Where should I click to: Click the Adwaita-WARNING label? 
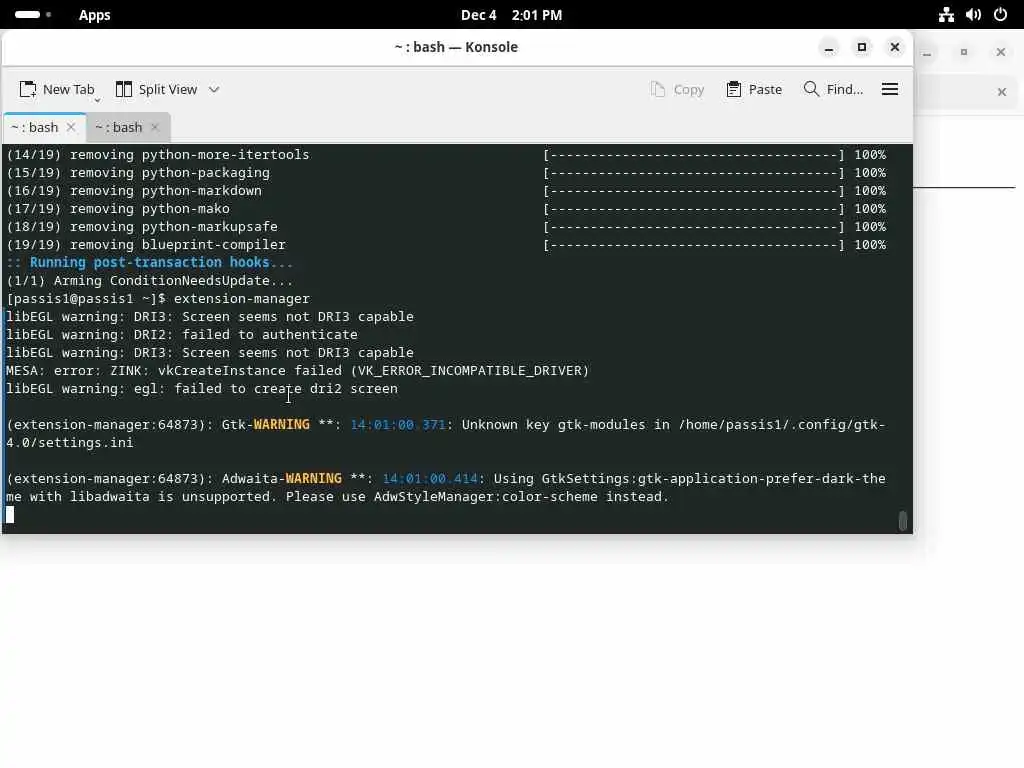coord(281,479)
